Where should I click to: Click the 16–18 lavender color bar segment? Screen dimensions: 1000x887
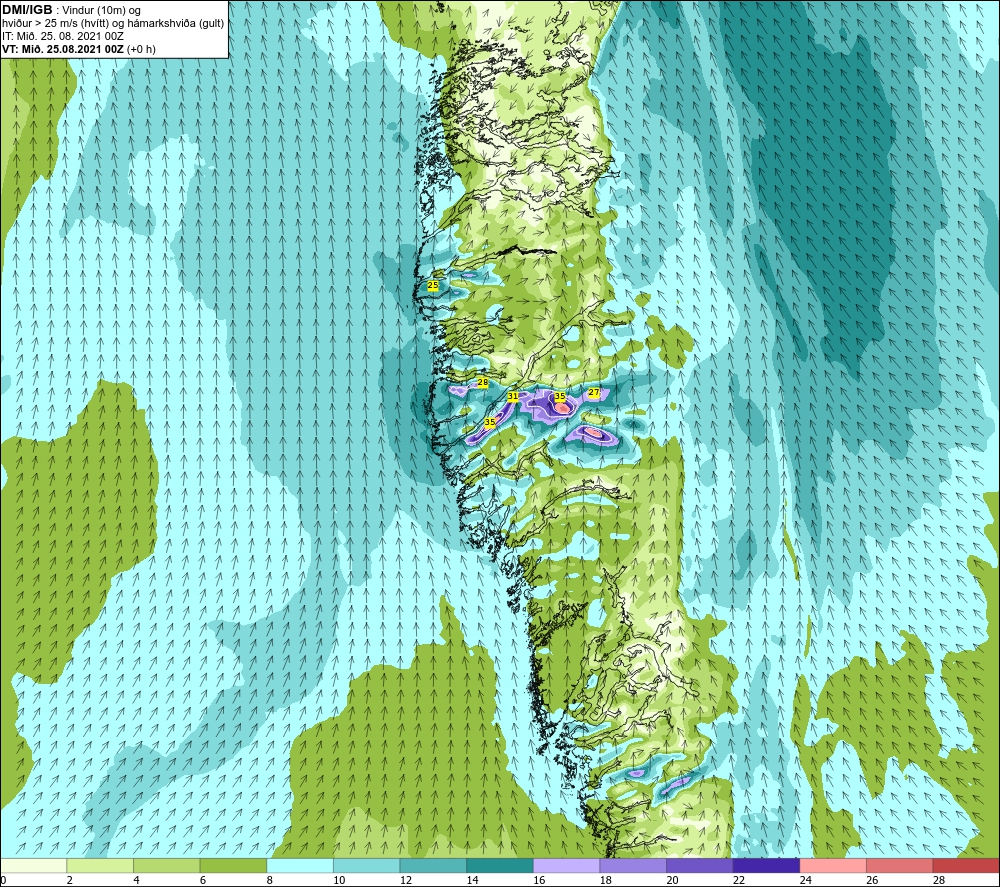(x=566, y=865)
